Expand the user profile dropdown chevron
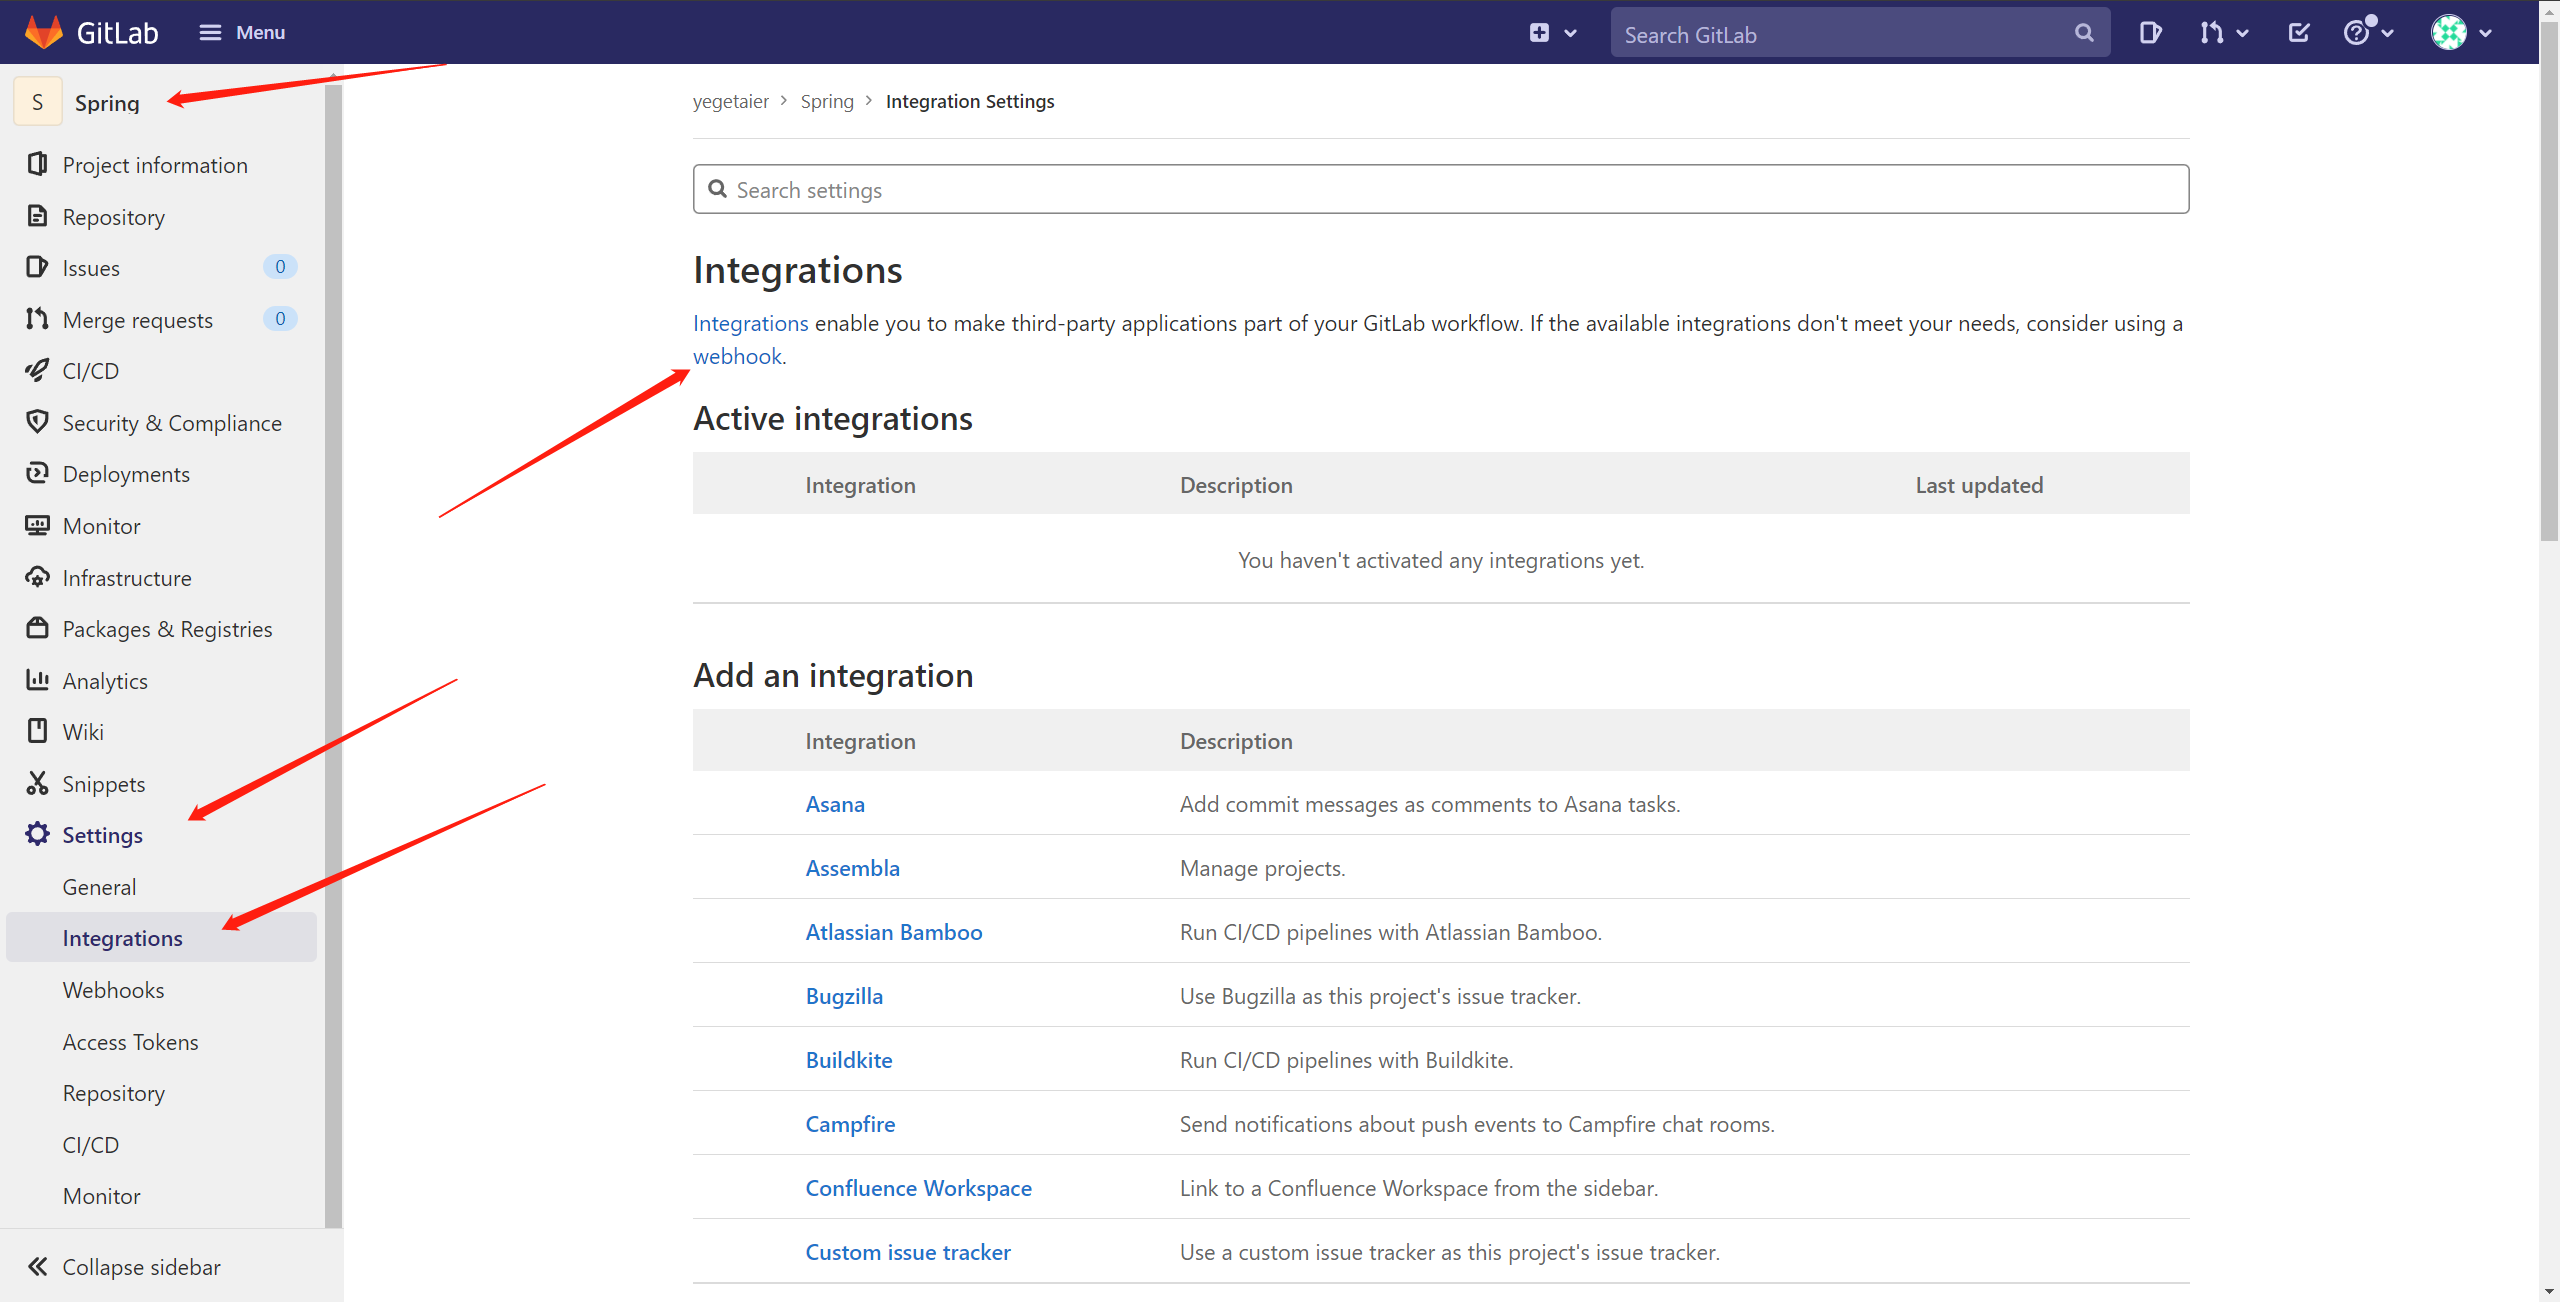This screenshot has width=2560, height=1302. click(x=2486, y=34)
